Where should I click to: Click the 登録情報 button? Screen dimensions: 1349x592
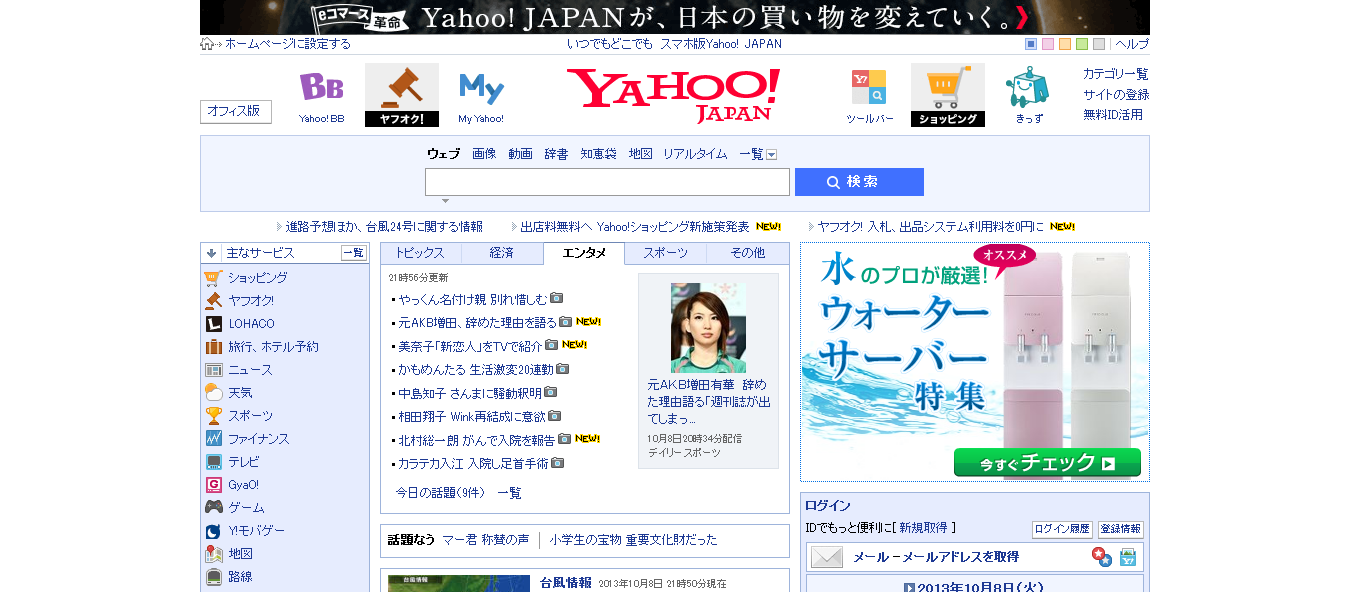(x=1121, y=530)
